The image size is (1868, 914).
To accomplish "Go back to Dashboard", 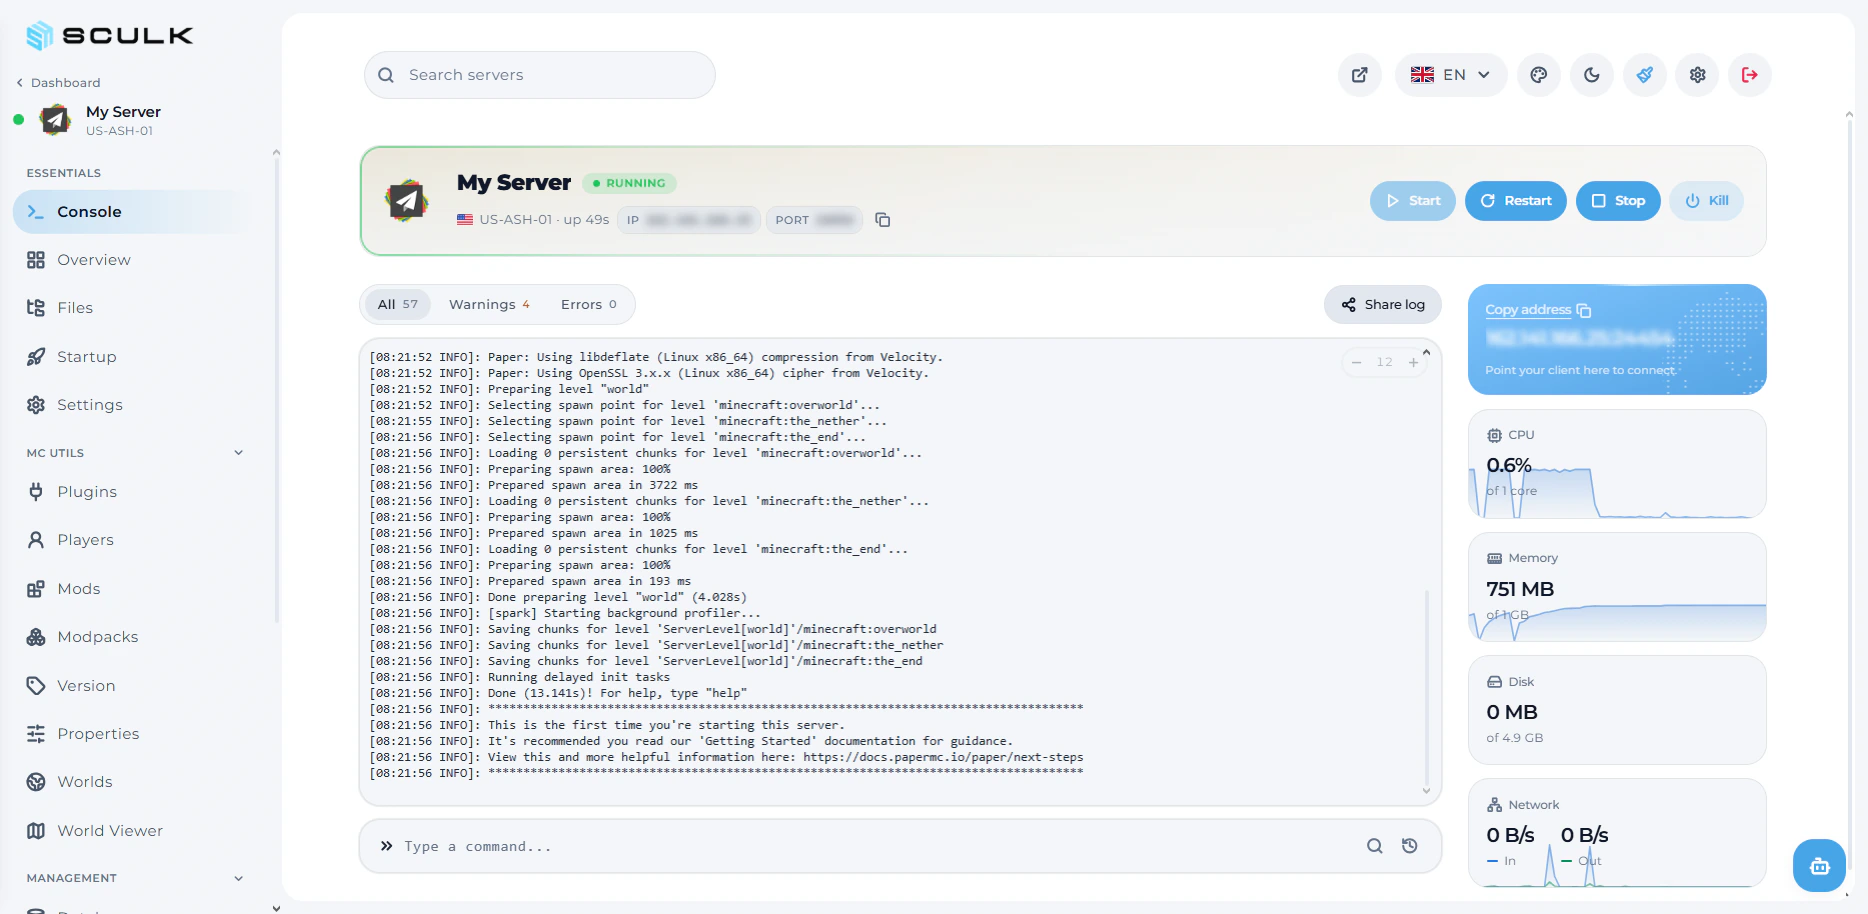I will [58, 83].
